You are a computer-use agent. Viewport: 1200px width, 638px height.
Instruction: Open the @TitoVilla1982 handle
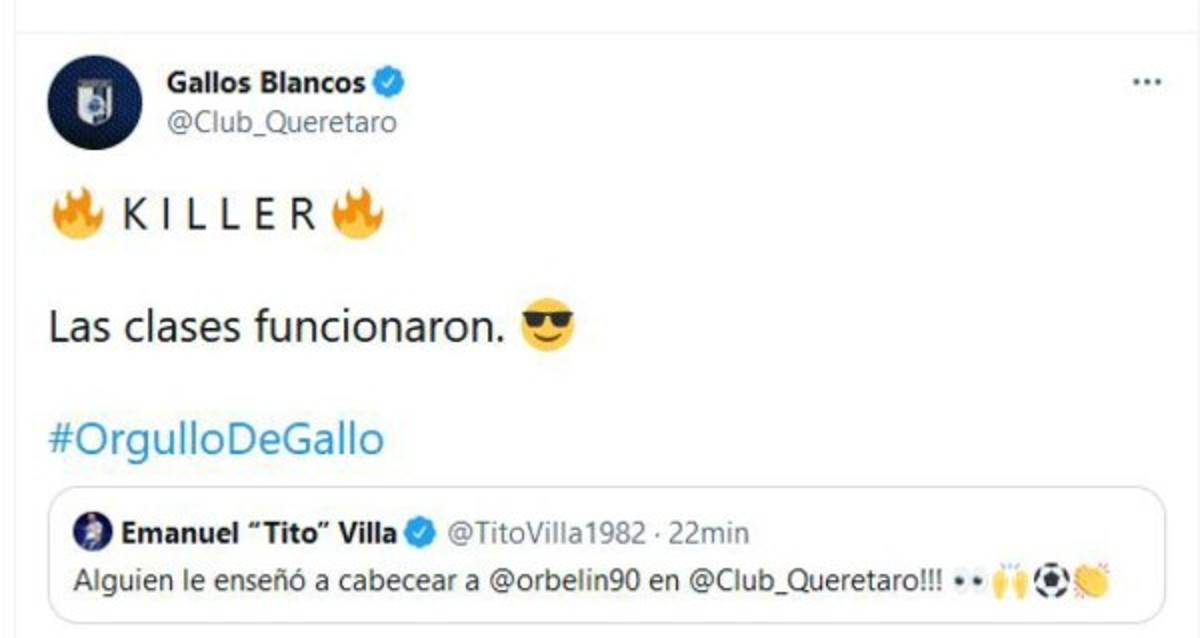coord(547,533)
